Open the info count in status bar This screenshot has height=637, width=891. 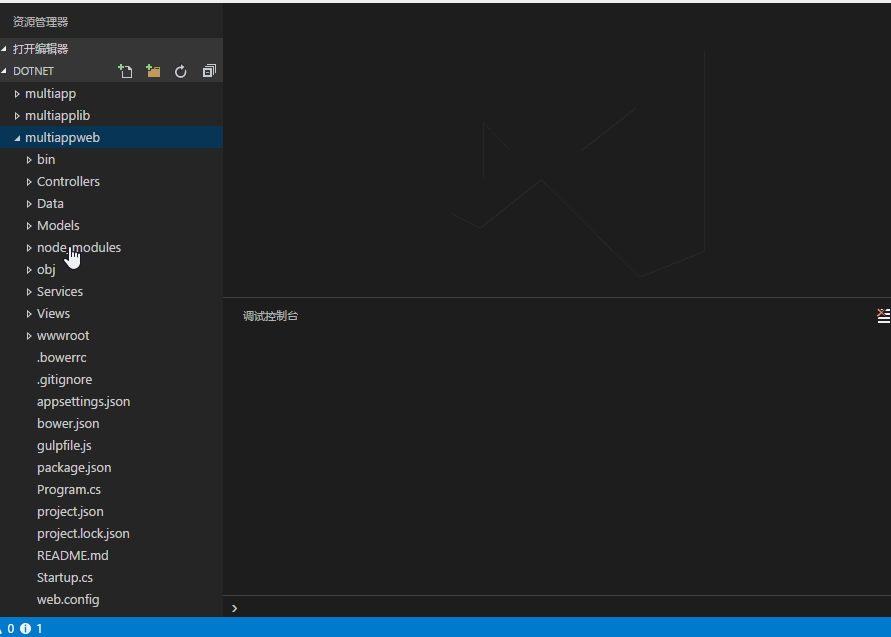(31, 628)
